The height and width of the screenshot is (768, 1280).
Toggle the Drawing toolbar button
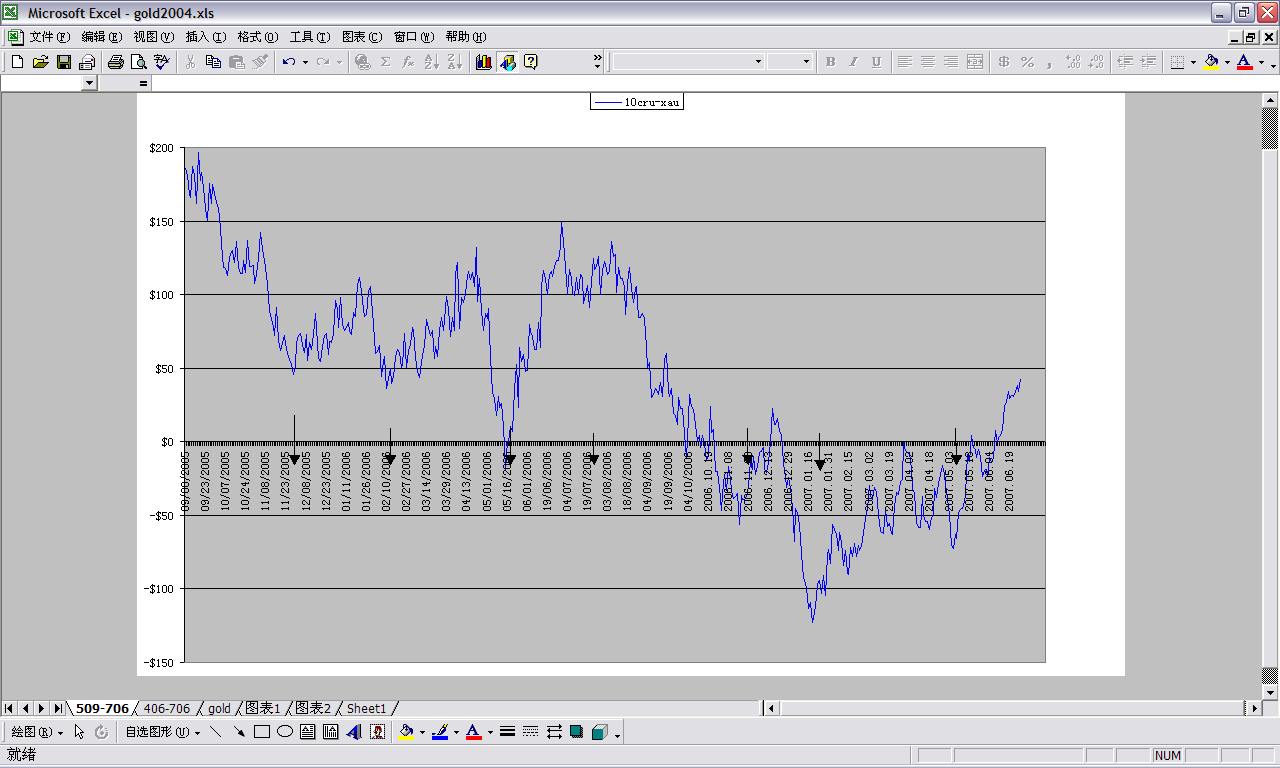[508, 62]
